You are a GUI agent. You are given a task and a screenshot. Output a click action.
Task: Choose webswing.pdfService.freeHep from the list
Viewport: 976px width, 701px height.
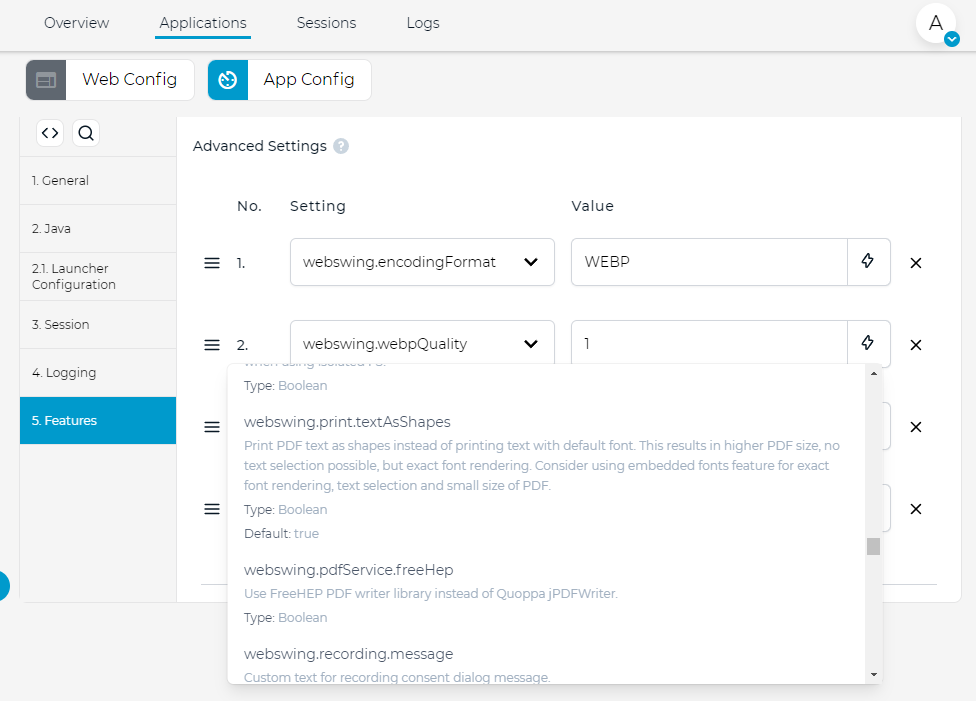(349, 570)
